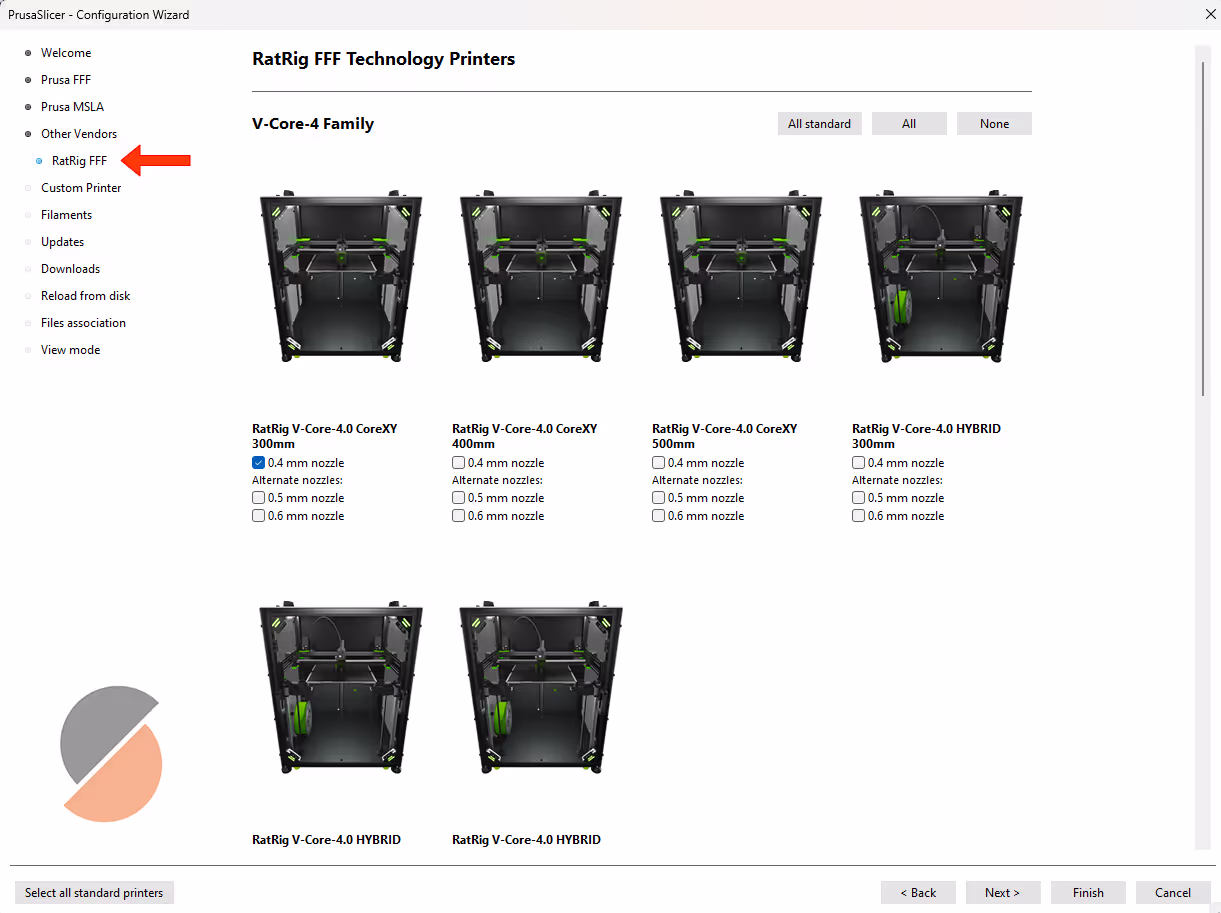Click the All button for V-Core-4 Family

pos(909,124)
